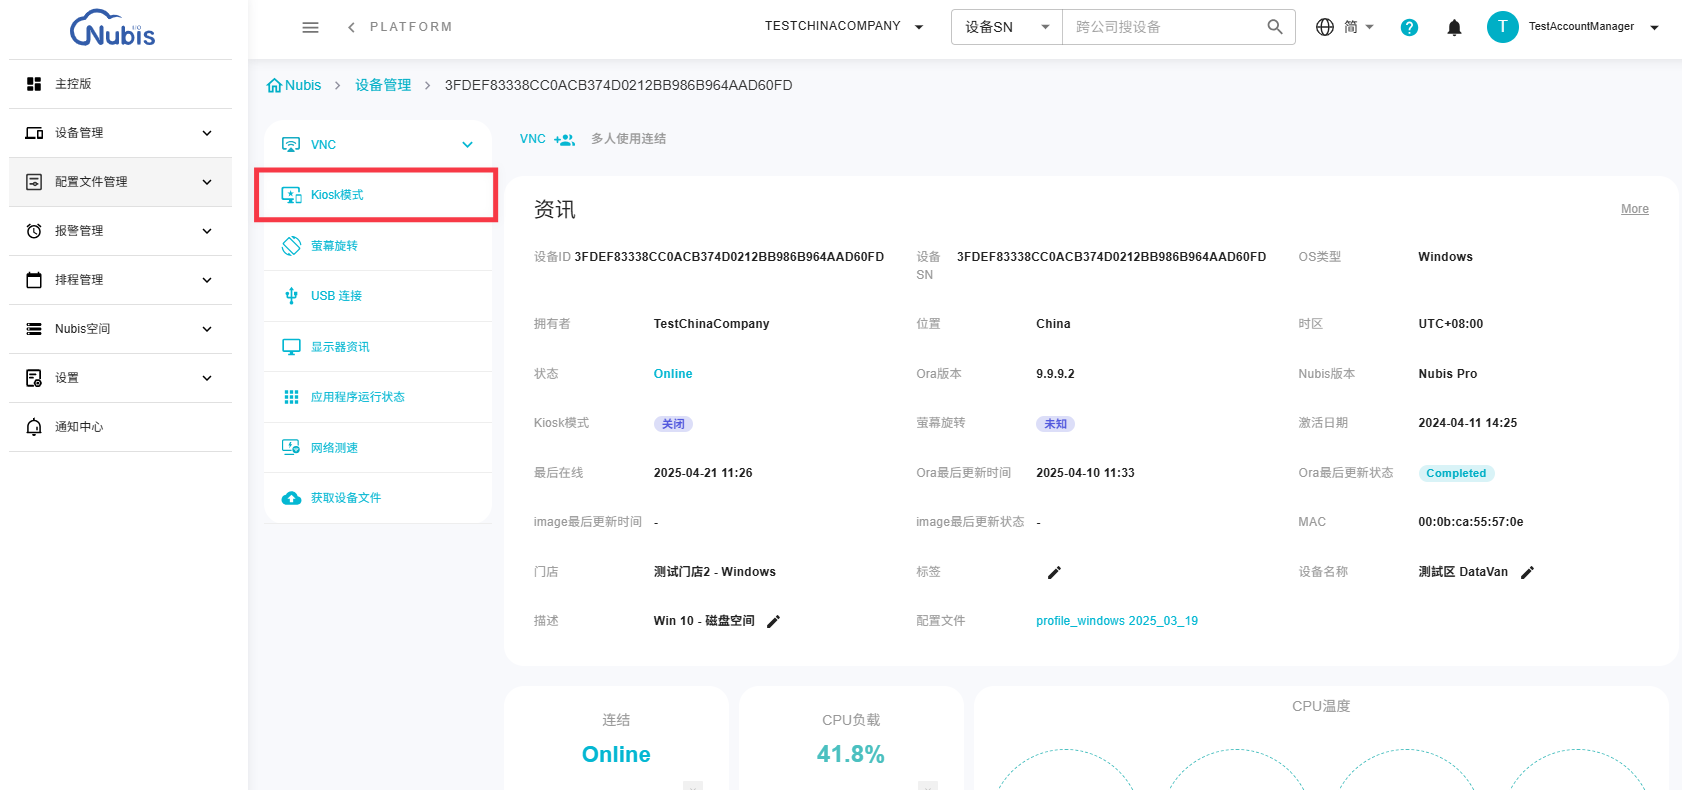Screen dimensions: 1682x790
Task: Click the search magnifier icon
Action: coord(1274,27)
